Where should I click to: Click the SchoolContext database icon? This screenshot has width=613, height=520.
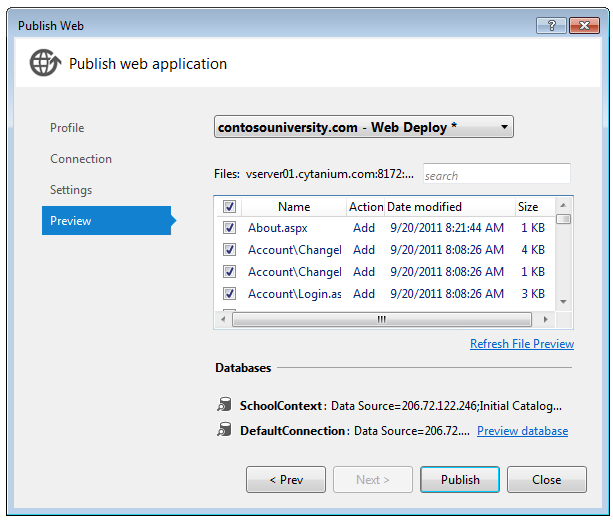(x=224, y=405)
